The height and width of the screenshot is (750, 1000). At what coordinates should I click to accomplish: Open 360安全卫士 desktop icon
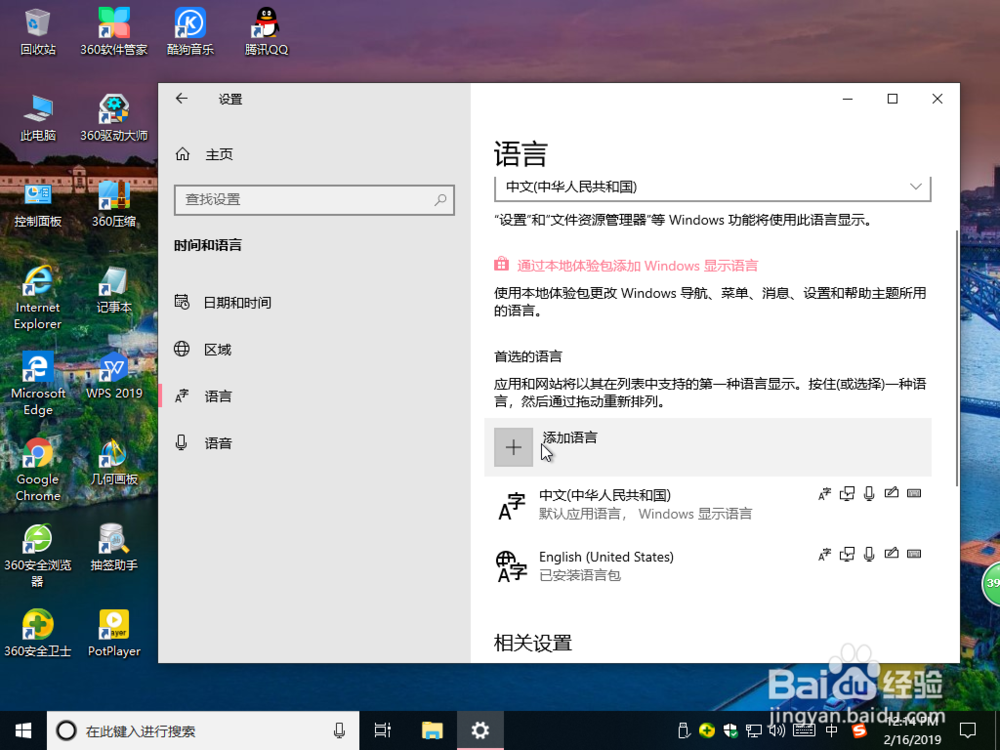(x=38, y=633)
